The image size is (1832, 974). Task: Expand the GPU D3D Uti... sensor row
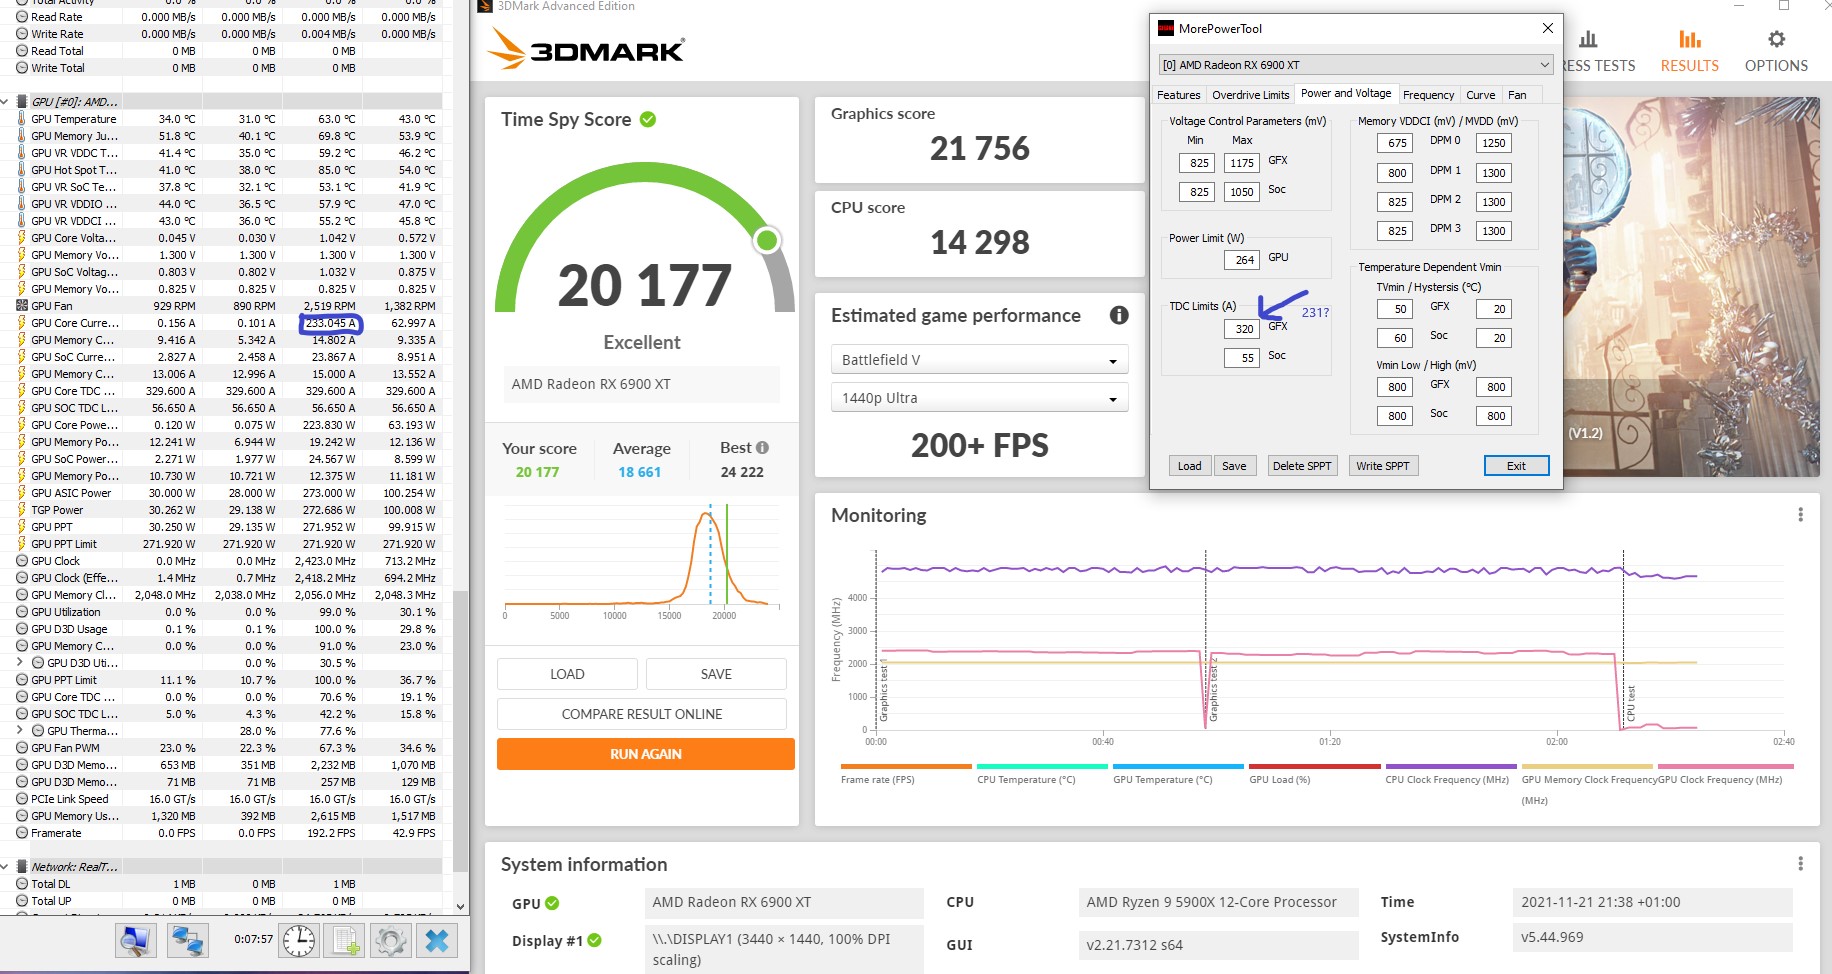[20, 662]
